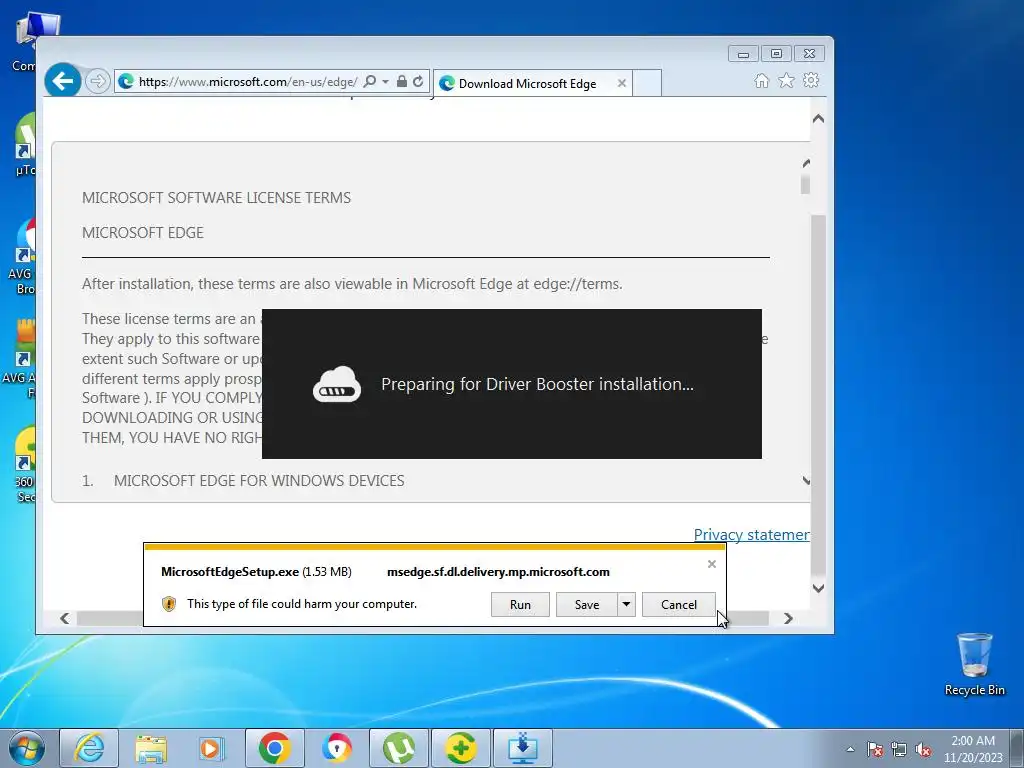Select the AVG Browser desktop shortcut
The height and width of the screenshot is (768, 1024).
pyautogui.click(x=22, y=257)
